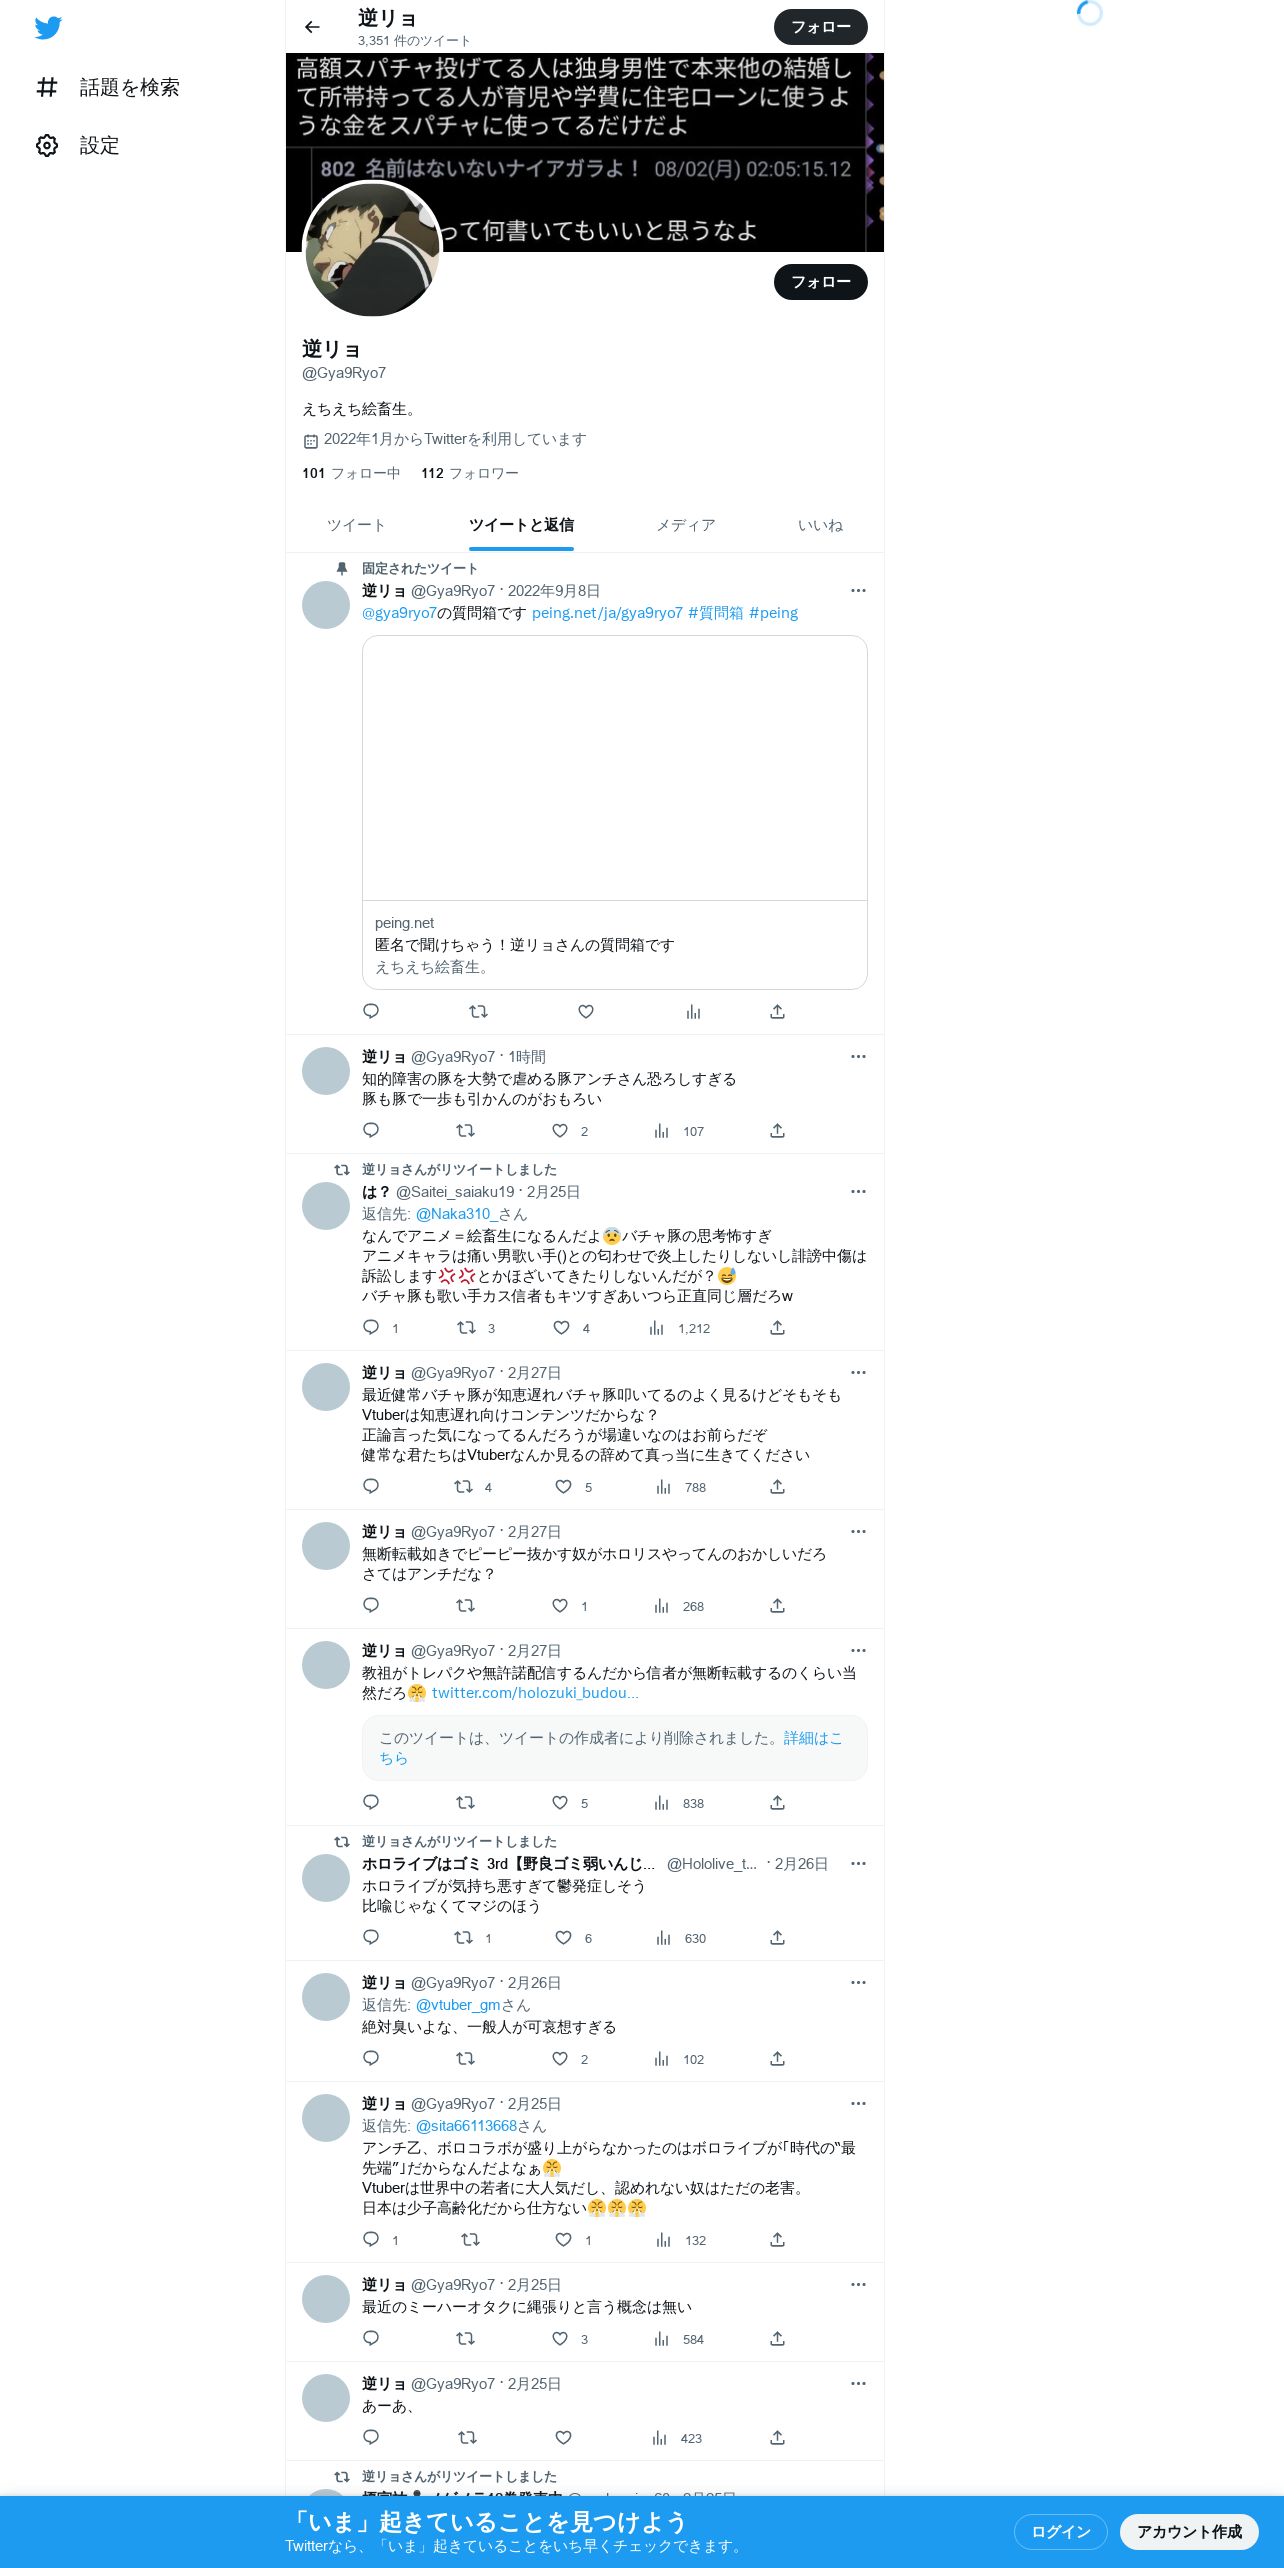The width and height of the screenshot is (1284, 2568).
Task: Go back with the left arrow icon
Action: tap(312, 27)
